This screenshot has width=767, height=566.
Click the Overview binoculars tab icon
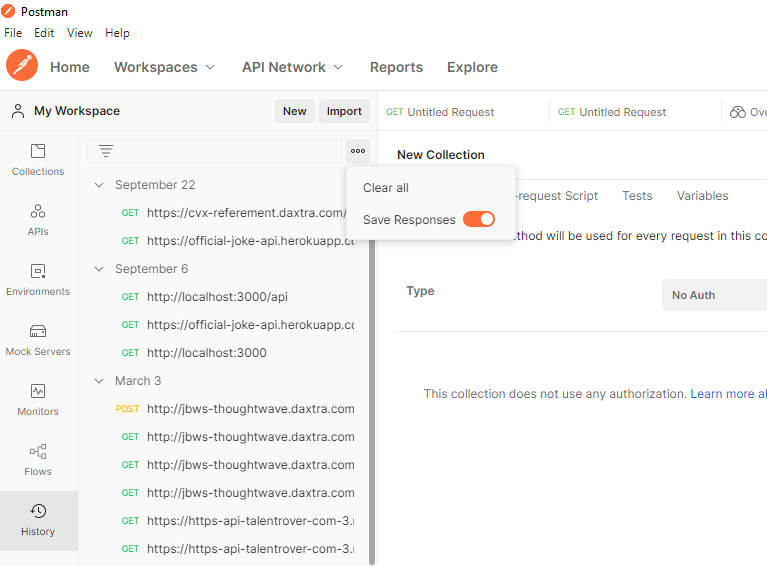click(x=738, y=112)
